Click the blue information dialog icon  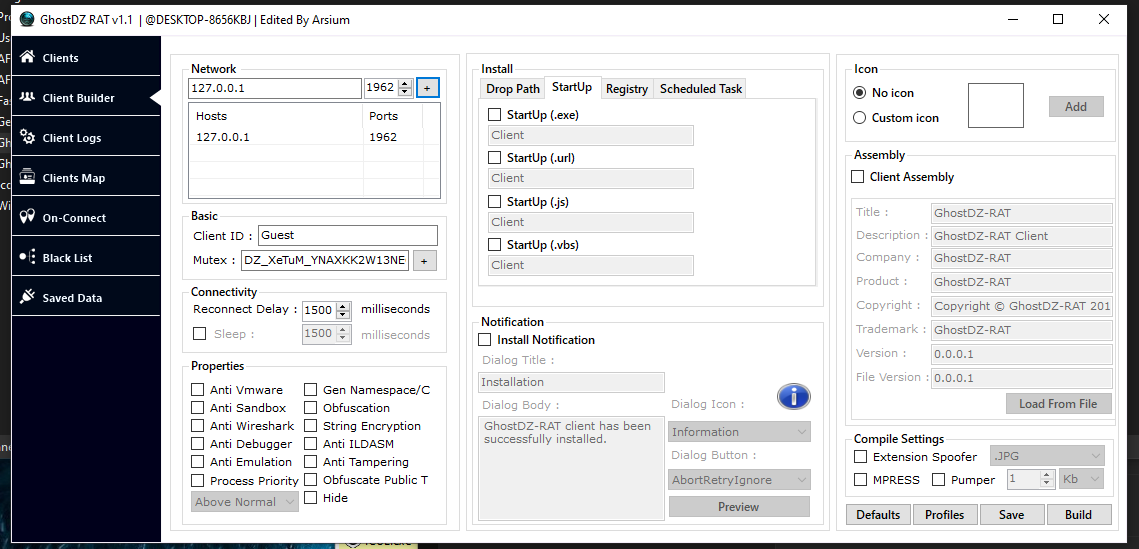tap(793, 396)
